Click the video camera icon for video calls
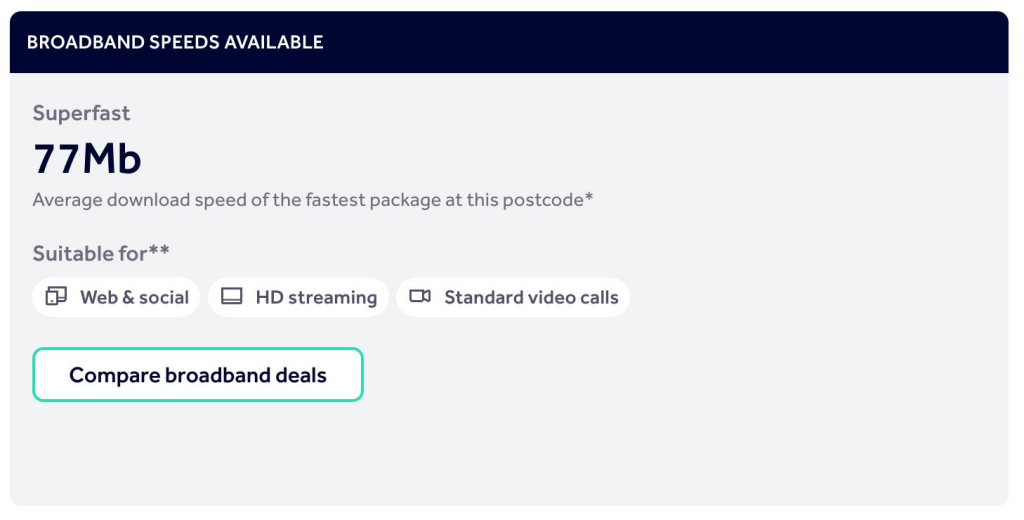Viewport: 1024px width, 520px height. (420, 297)
